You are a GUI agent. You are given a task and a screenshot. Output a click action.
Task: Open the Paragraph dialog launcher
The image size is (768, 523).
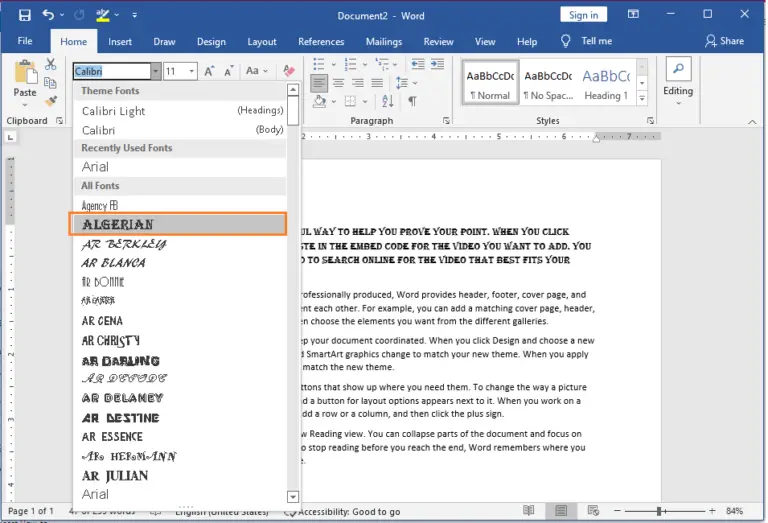[x=446, y=120]
